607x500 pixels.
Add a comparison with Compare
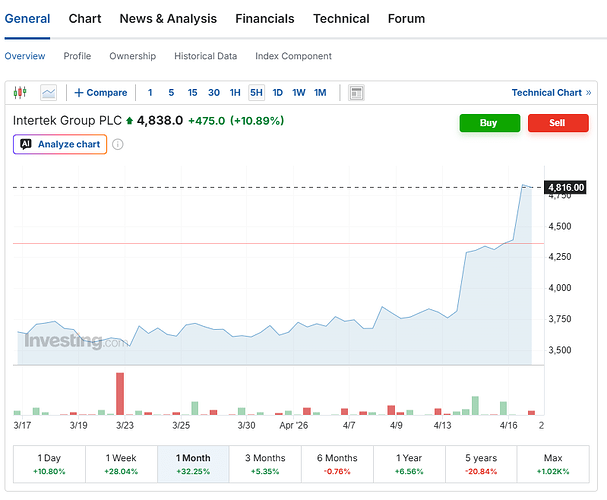click(101, 92)
